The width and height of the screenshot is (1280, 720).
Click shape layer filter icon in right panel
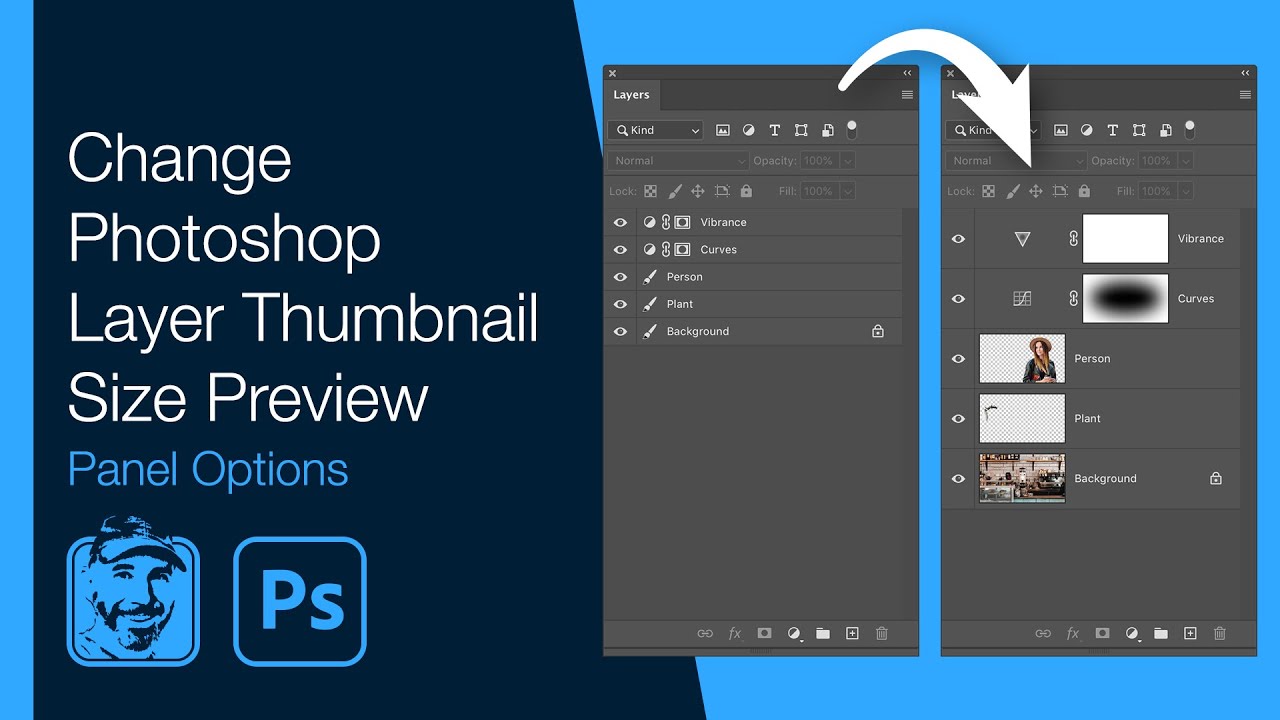pos(1139,130)
